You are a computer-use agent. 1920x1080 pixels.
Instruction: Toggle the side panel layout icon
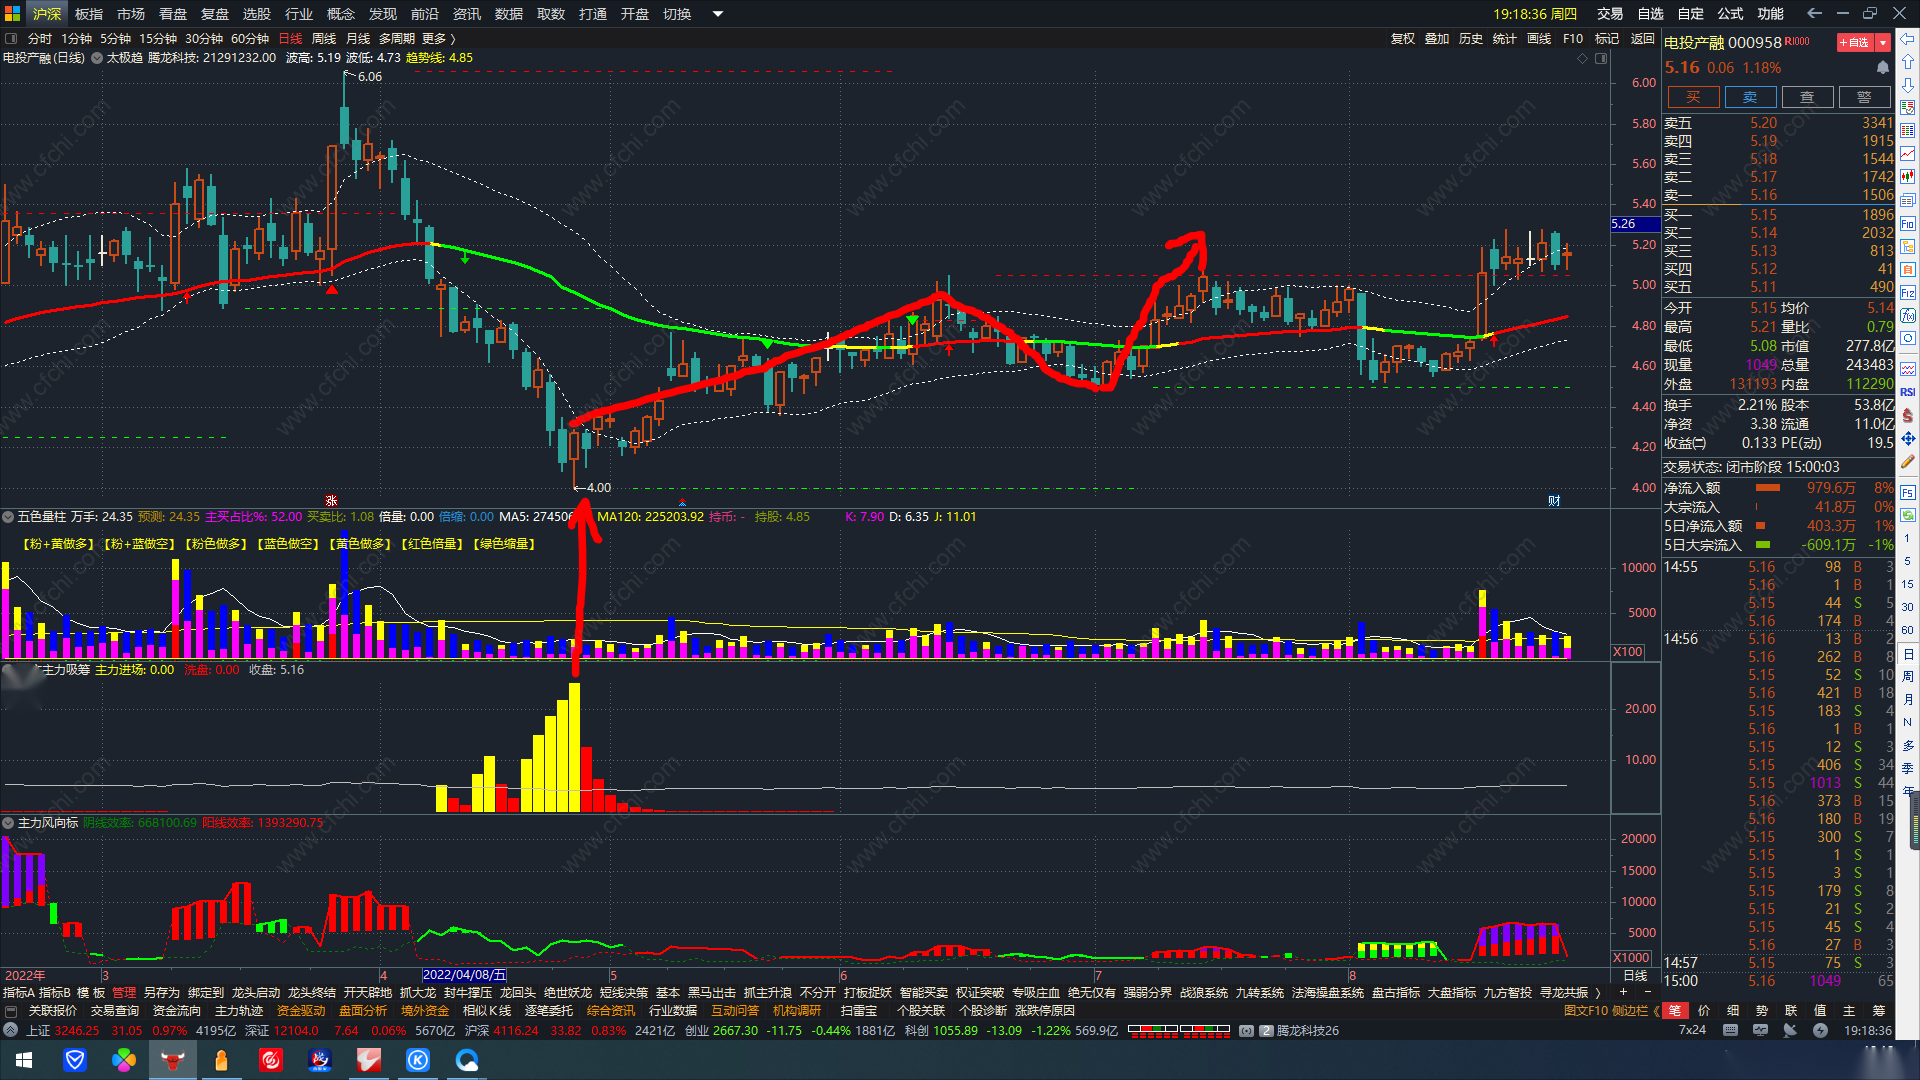click(x=1601, y=58)
